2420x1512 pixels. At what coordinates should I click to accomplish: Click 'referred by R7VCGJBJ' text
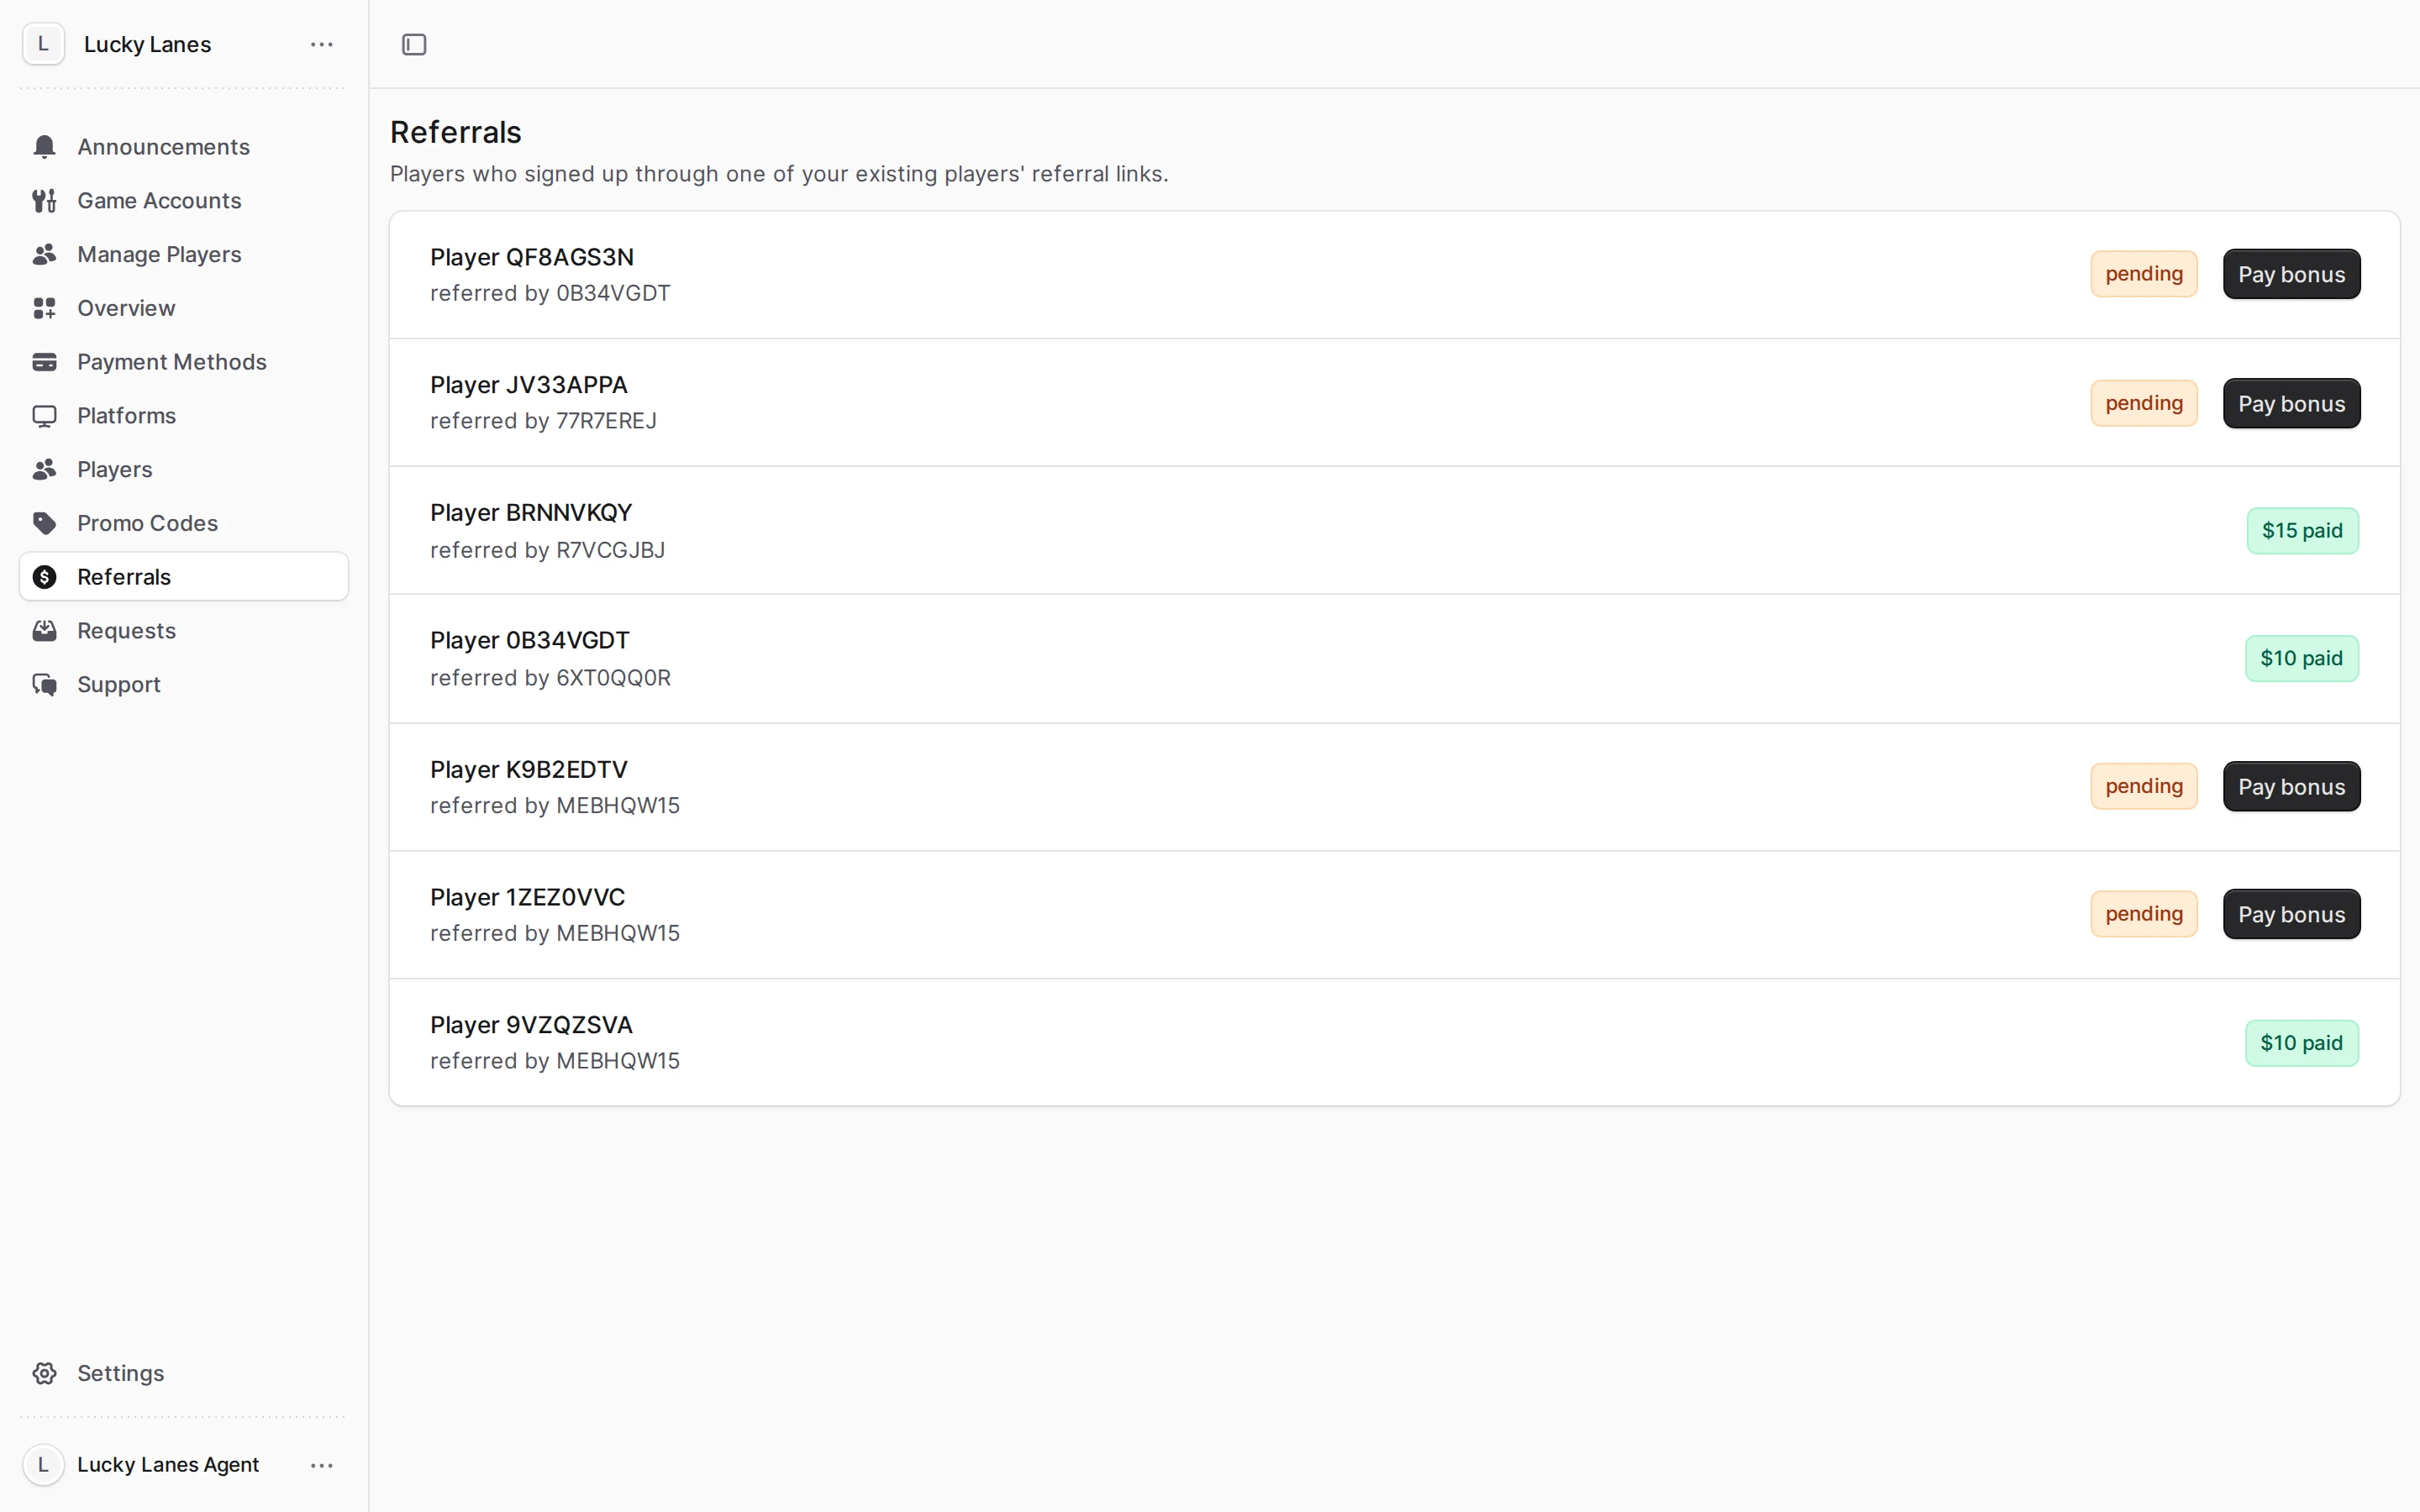[547, 550]
